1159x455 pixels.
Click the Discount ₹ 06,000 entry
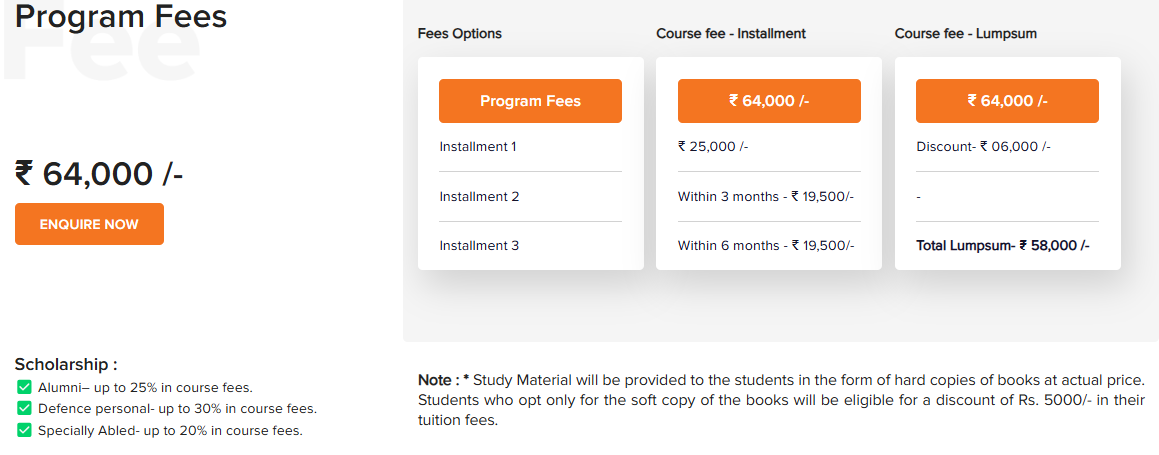click(x=983, y=147)
